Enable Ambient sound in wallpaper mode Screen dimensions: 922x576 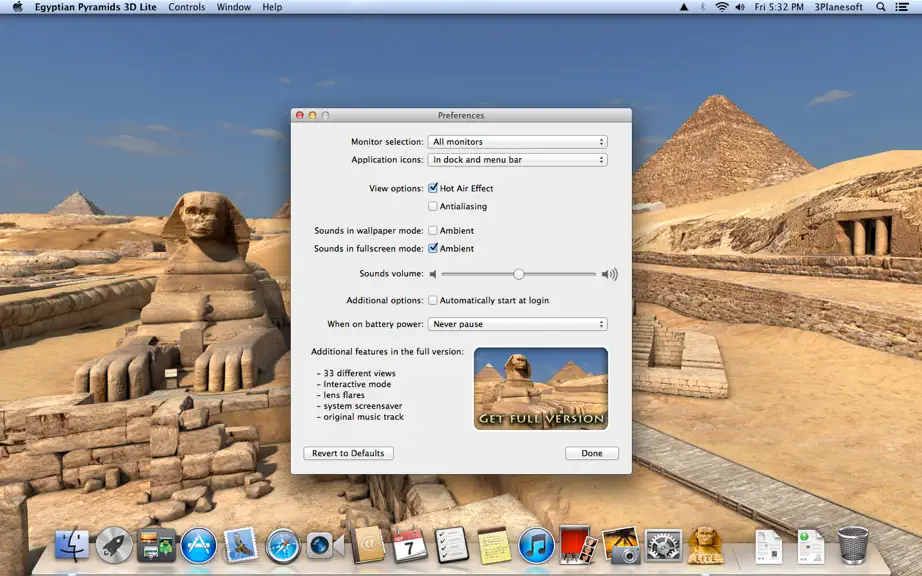tap(433, 230)
